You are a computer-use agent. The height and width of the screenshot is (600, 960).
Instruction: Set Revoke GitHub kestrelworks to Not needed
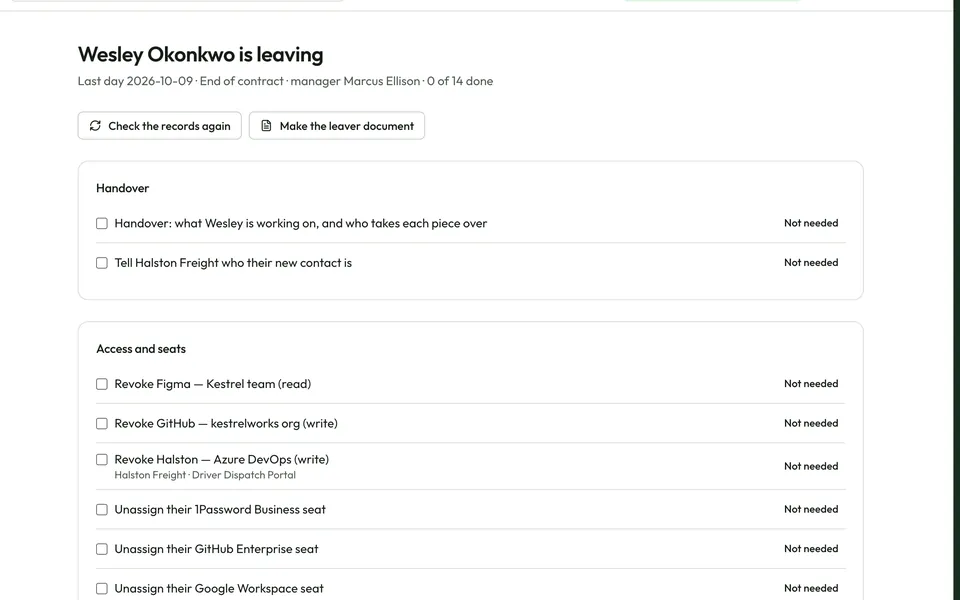click(x=811, y=423)
